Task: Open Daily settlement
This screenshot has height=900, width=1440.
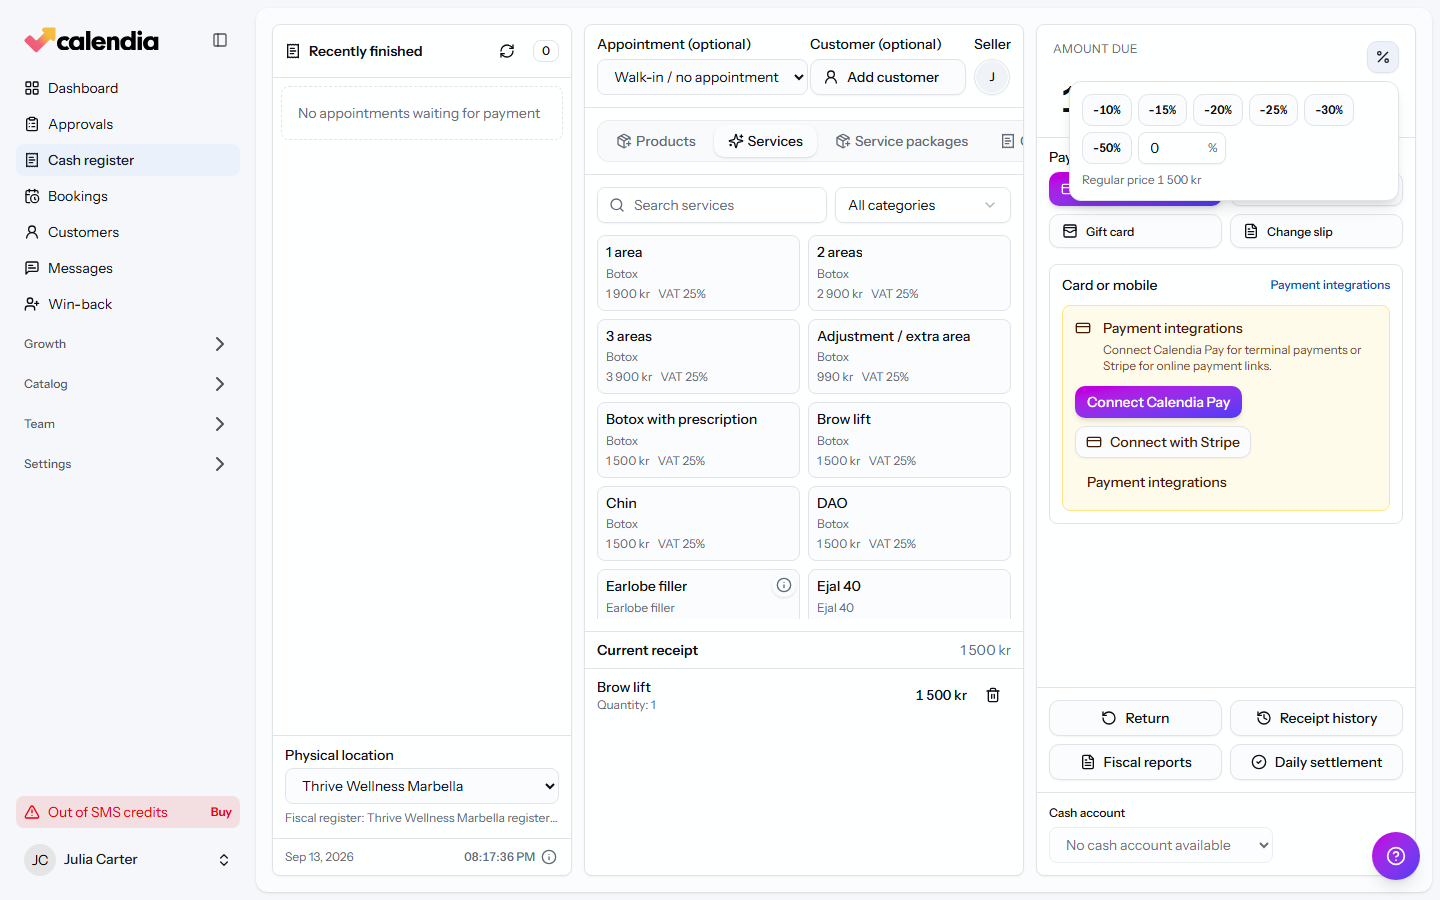Action: pos(1316,762)
